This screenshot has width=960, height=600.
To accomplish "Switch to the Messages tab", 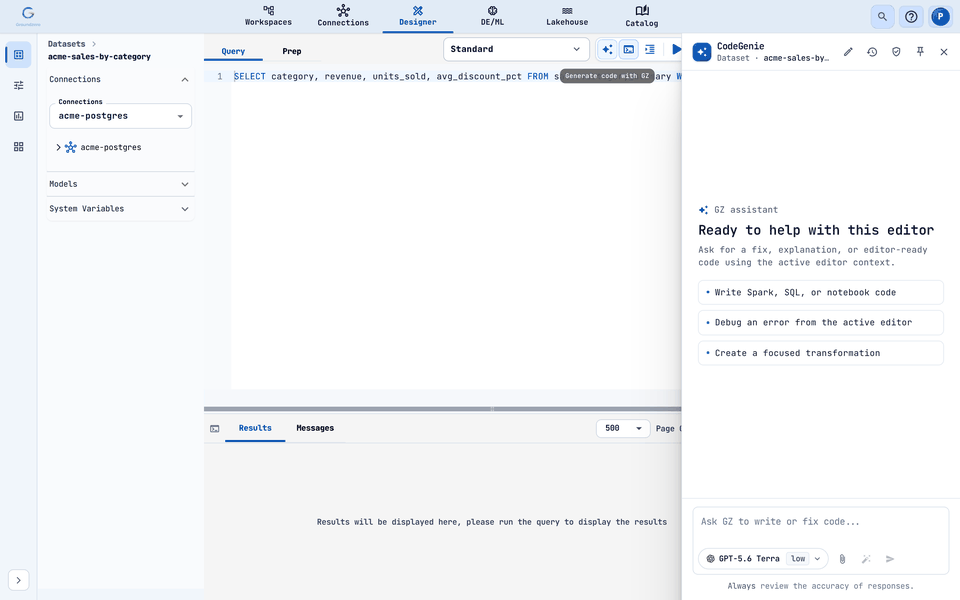I will pos(315,428).
